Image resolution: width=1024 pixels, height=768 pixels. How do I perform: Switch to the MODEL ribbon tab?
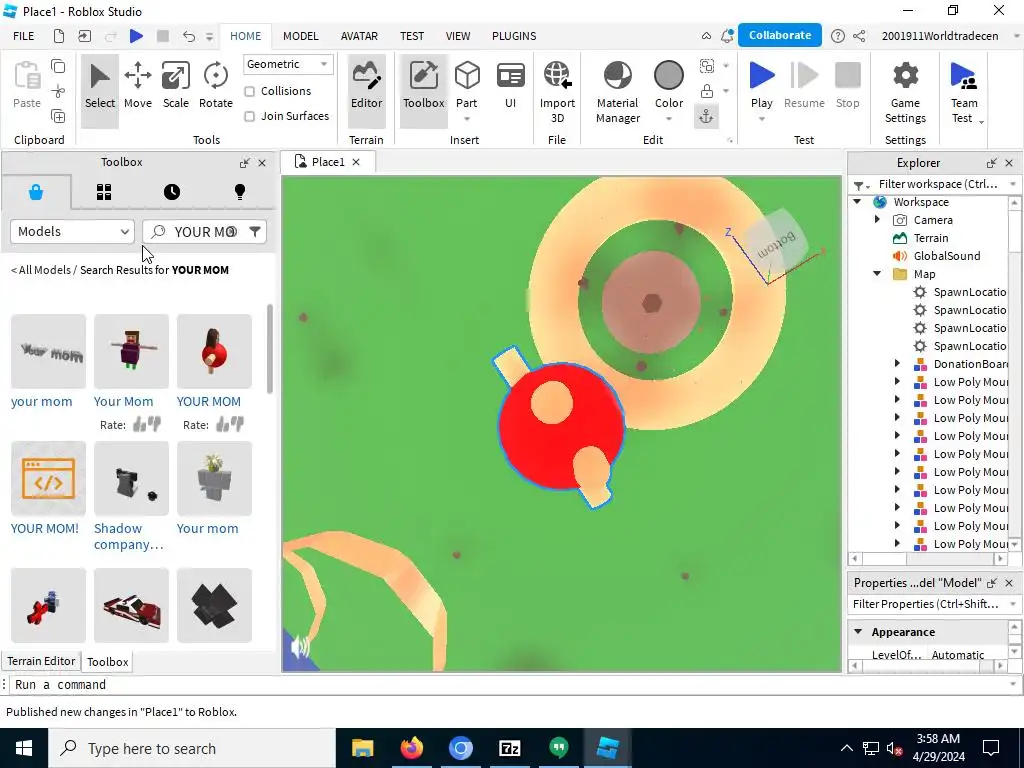click(x=300, y=36)
